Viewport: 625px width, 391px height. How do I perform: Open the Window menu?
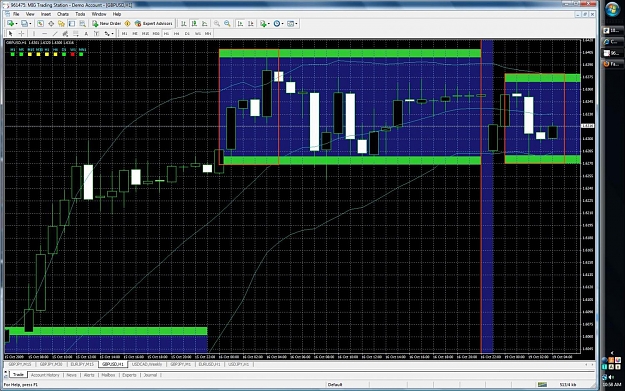[99, 14]
